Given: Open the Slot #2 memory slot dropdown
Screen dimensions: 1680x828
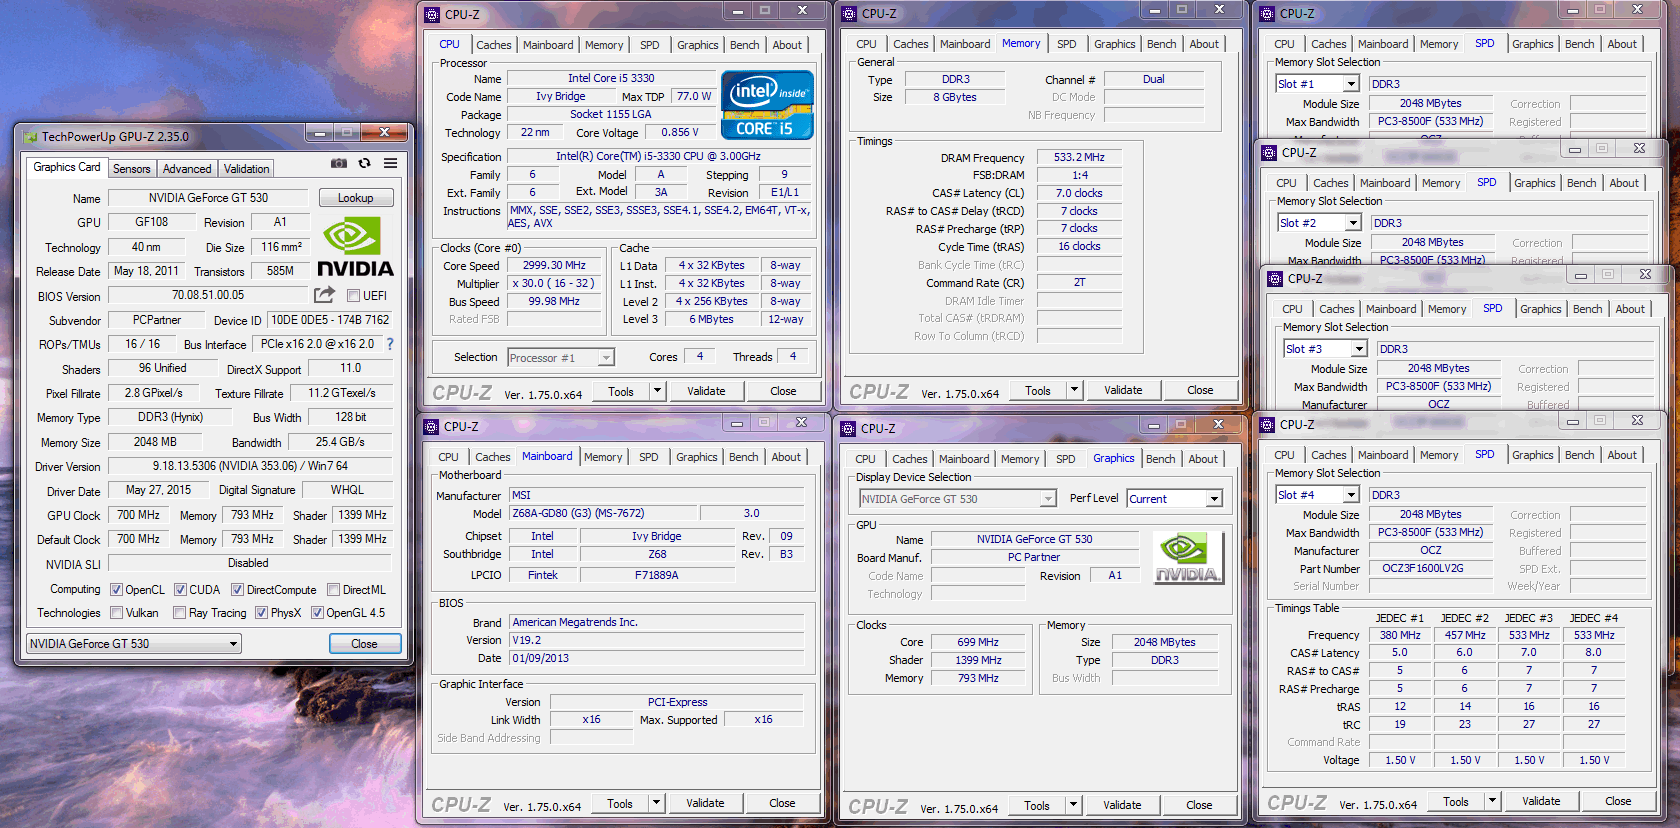Looking at the screenshot, I should click(x=1319, y=223).
